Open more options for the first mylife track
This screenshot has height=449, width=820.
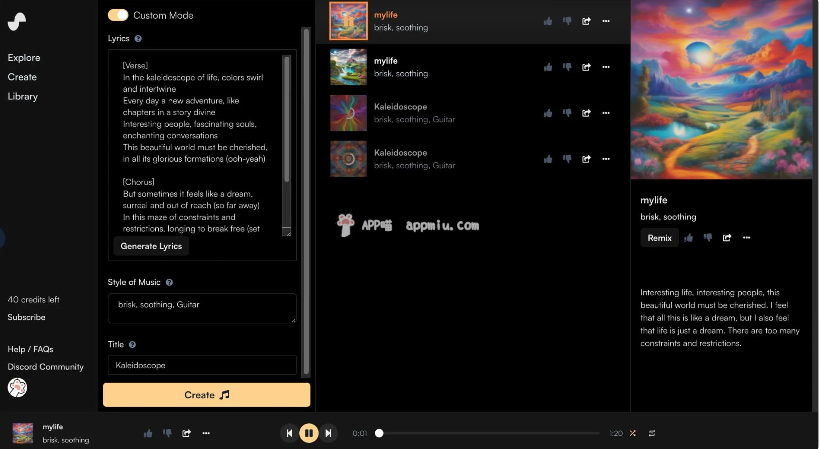(606, 21)
